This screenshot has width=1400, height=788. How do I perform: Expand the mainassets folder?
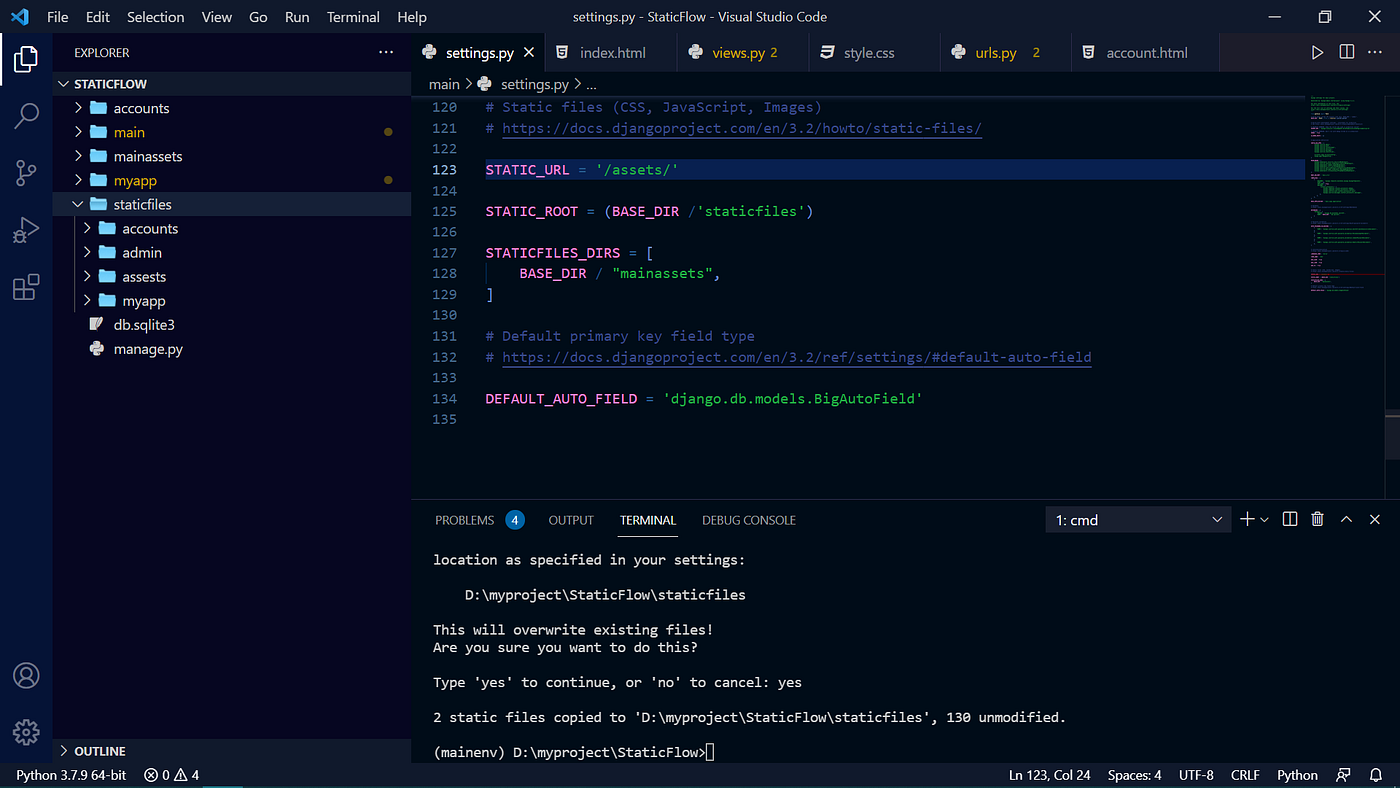click(x=78, y=156)
